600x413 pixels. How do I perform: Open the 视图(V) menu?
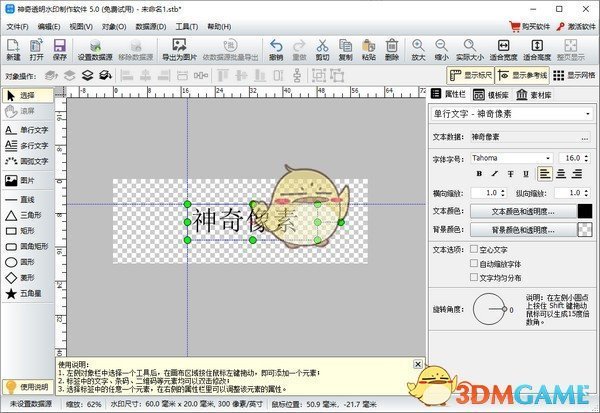(81, 27)
